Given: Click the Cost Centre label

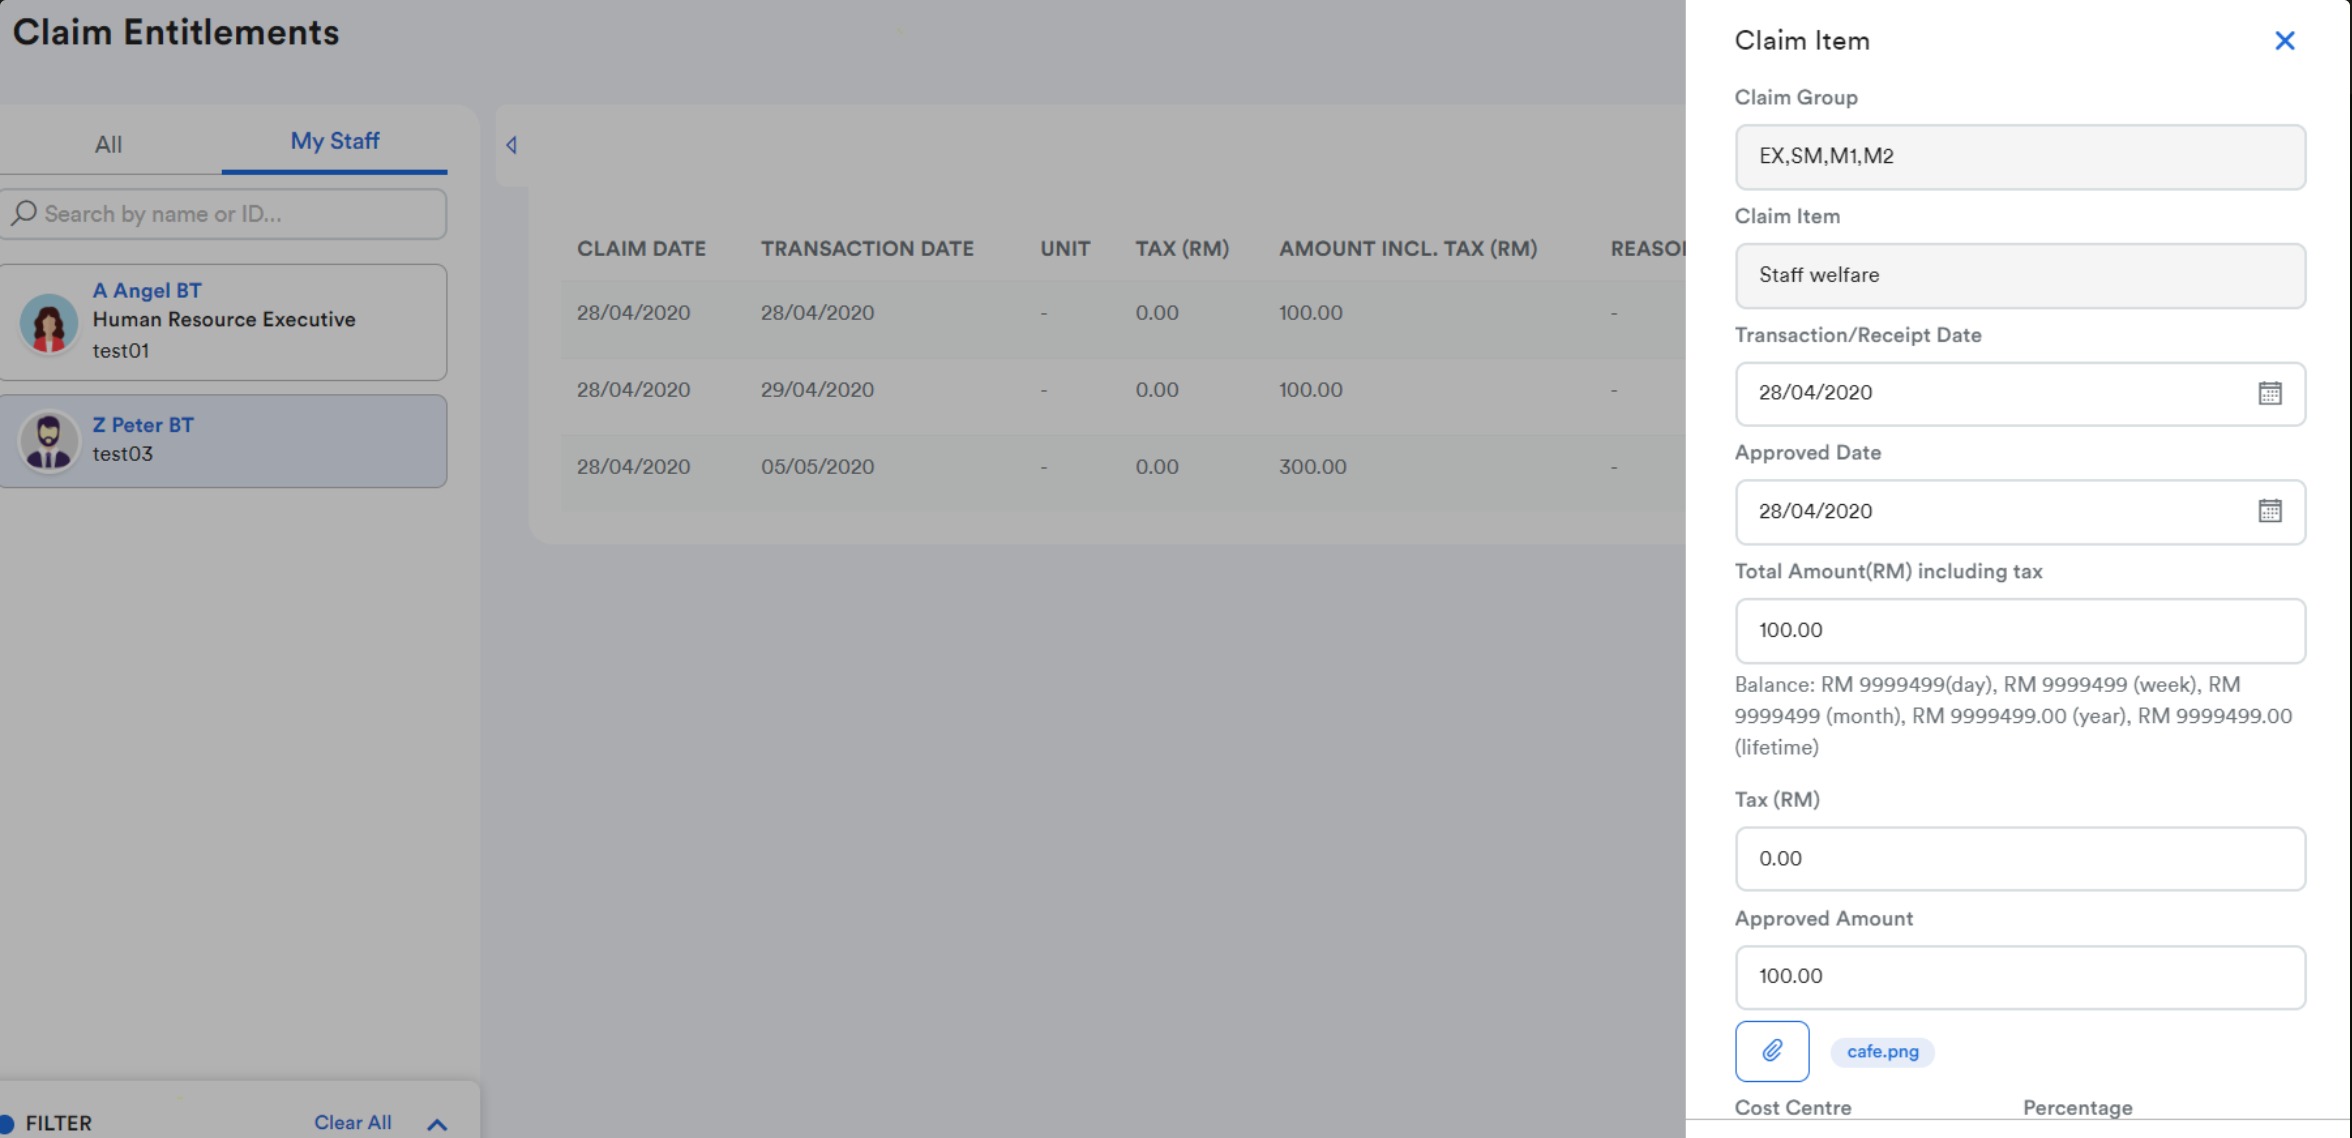Looking at the screenshot, I should (x=1792, y=1108).
